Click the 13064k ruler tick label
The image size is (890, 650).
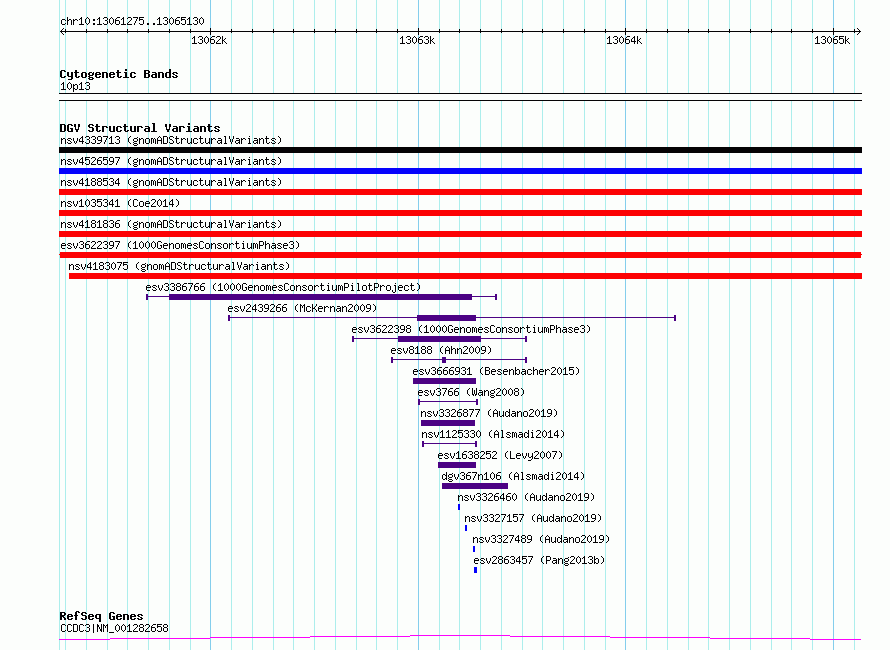(624, 40)
